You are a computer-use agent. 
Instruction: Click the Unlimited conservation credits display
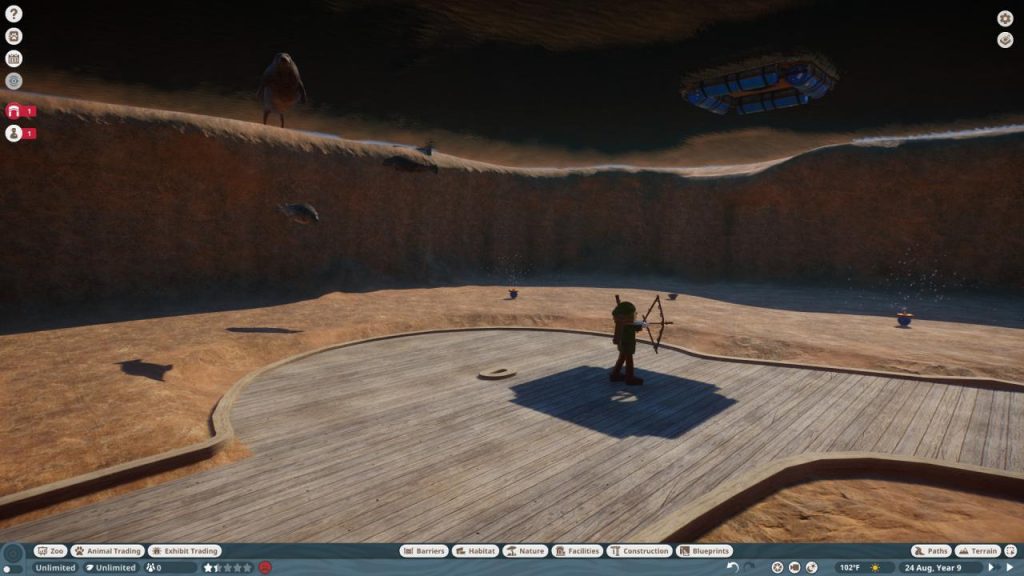[111, 568]
